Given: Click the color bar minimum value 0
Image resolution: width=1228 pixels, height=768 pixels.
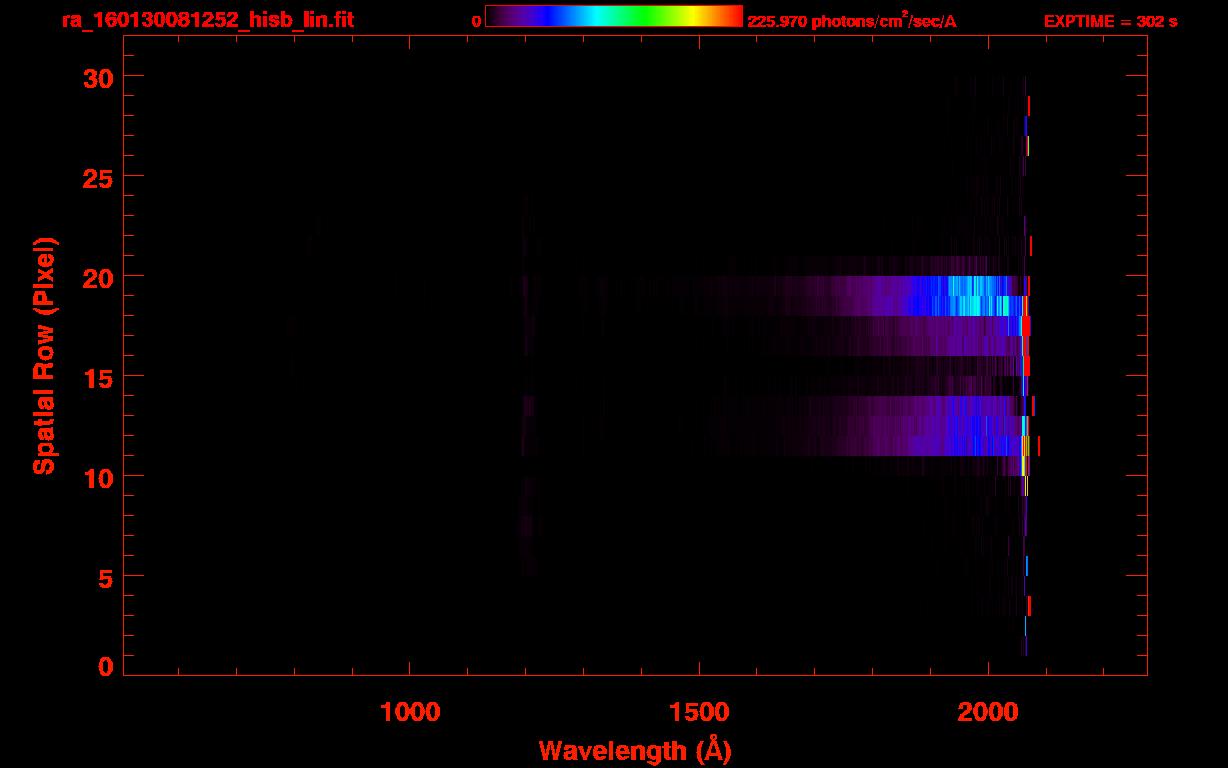Looking at the screenshot, I should [x=476, y=21].
